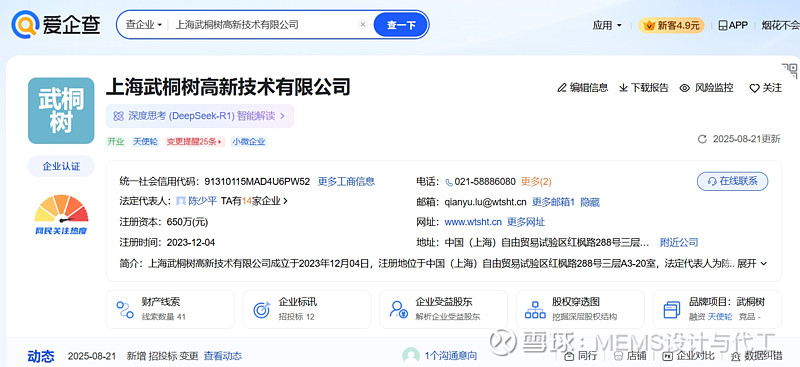Clear the search box text

point(363,25)
